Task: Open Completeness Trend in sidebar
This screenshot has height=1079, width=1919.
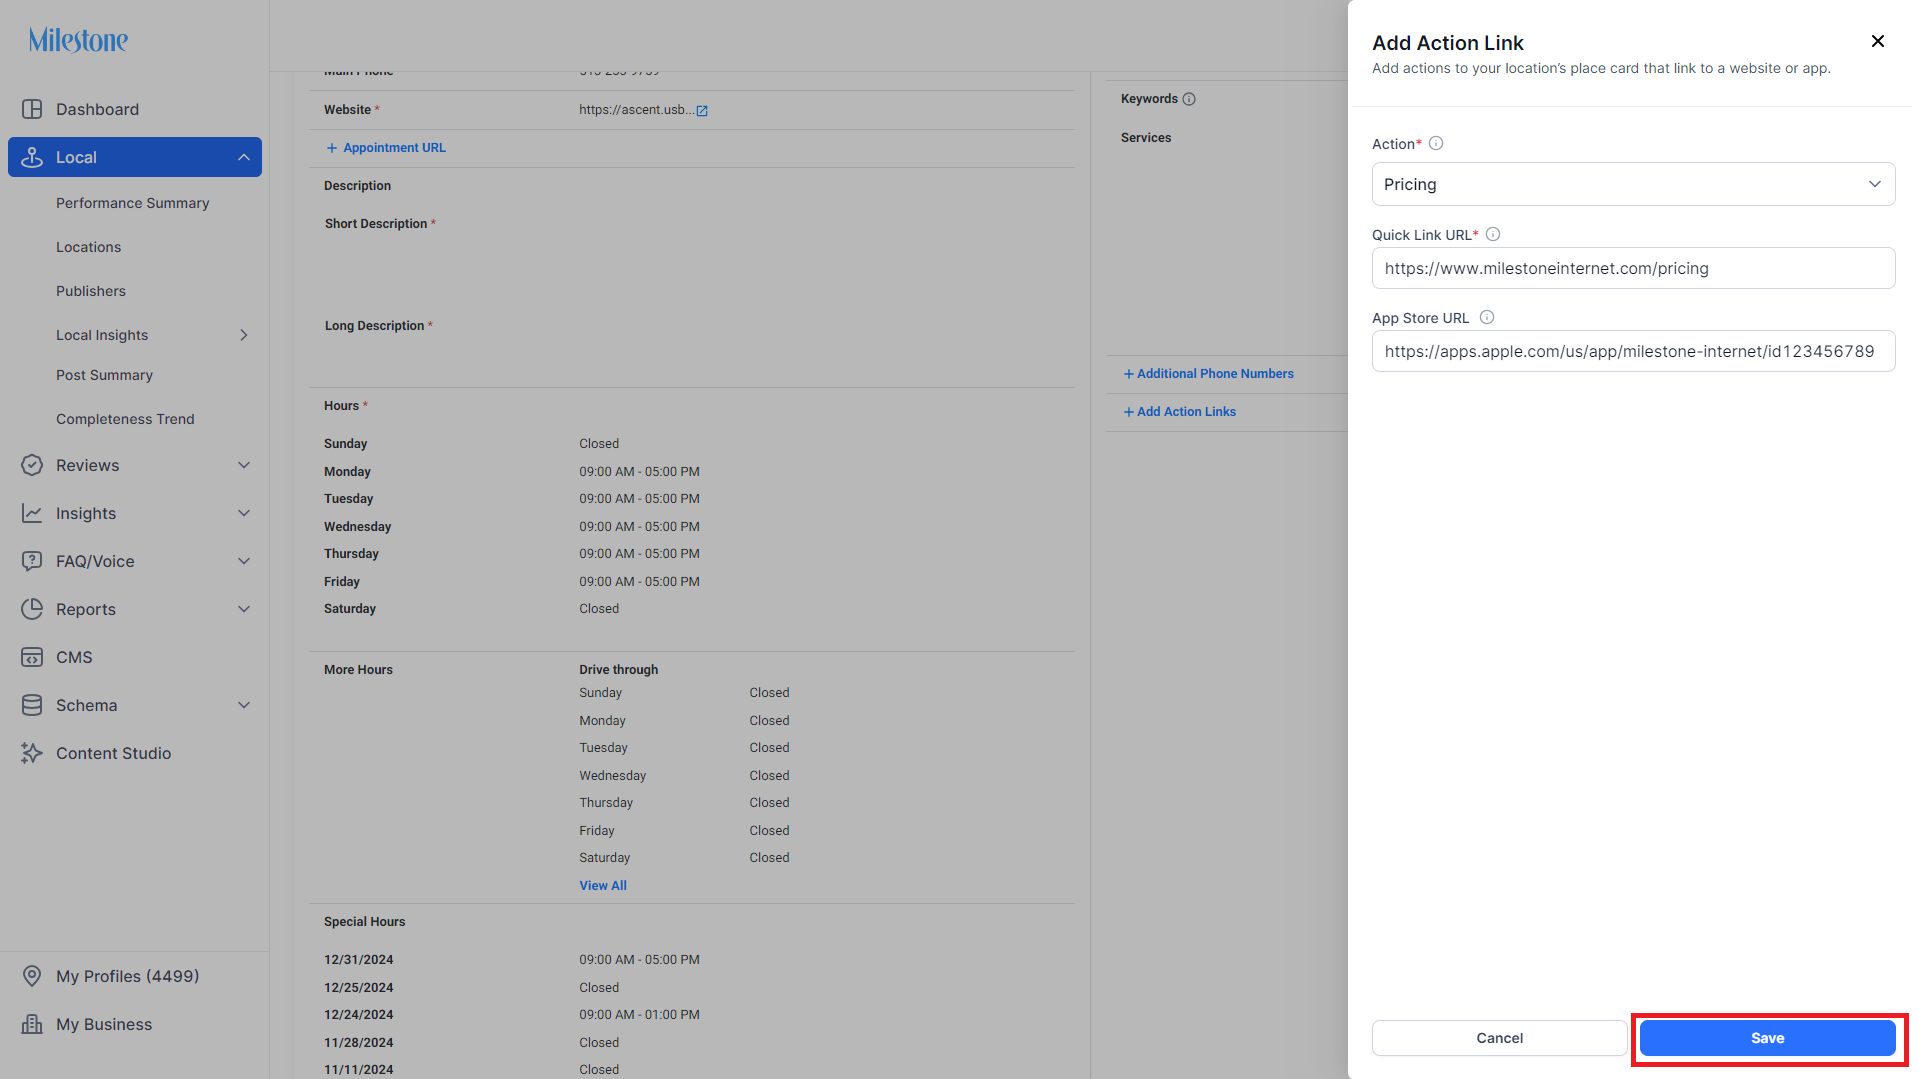Action: pos(125,419)
